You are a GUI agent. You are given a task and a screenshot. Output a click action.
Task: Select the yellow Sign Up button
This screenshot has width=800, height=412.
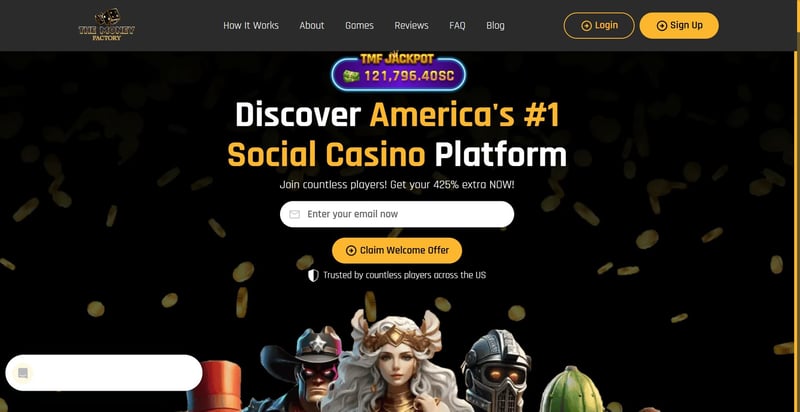(679, 25)
